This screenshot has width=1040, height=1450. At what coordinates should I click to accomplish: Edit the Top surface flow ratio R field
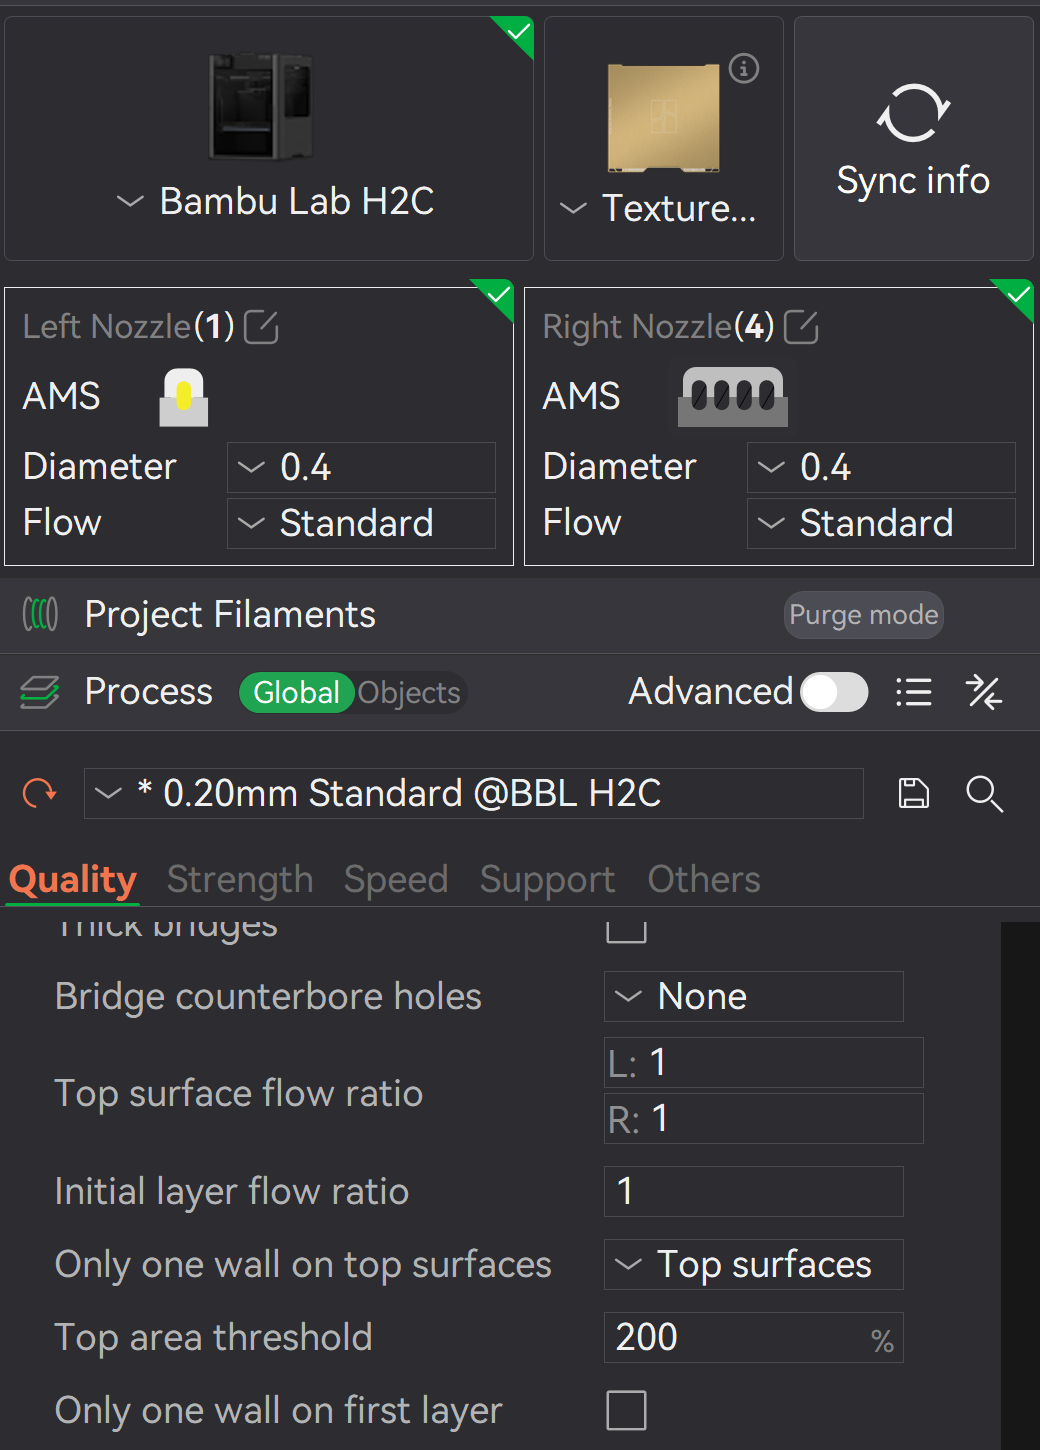[x=764, y=1118]
